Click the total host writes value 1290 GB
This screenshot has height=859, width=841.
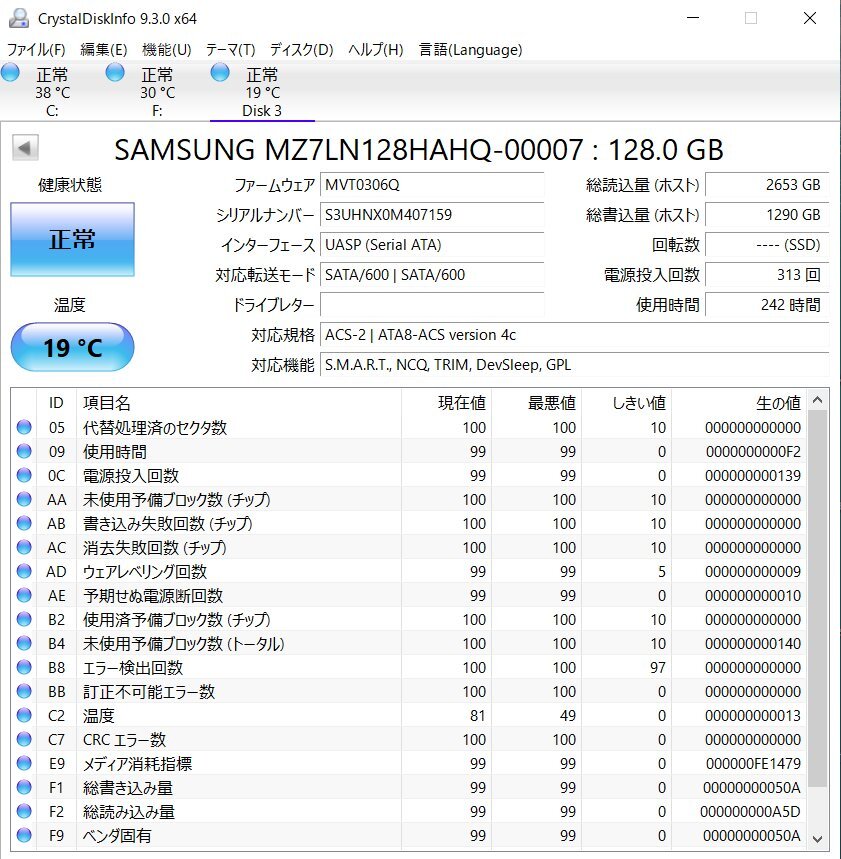tap(767, 215)
